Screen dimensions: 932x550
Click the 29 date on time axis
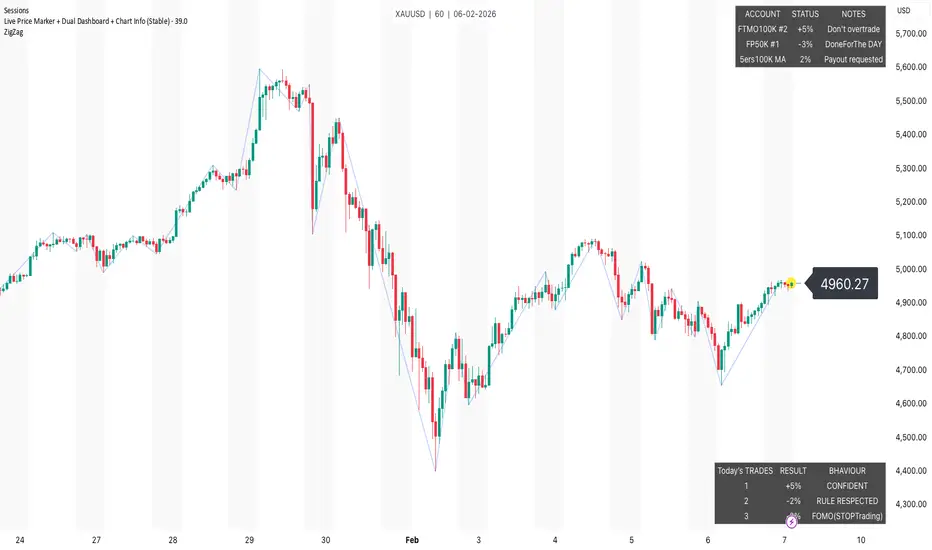[x=250, y=539]
